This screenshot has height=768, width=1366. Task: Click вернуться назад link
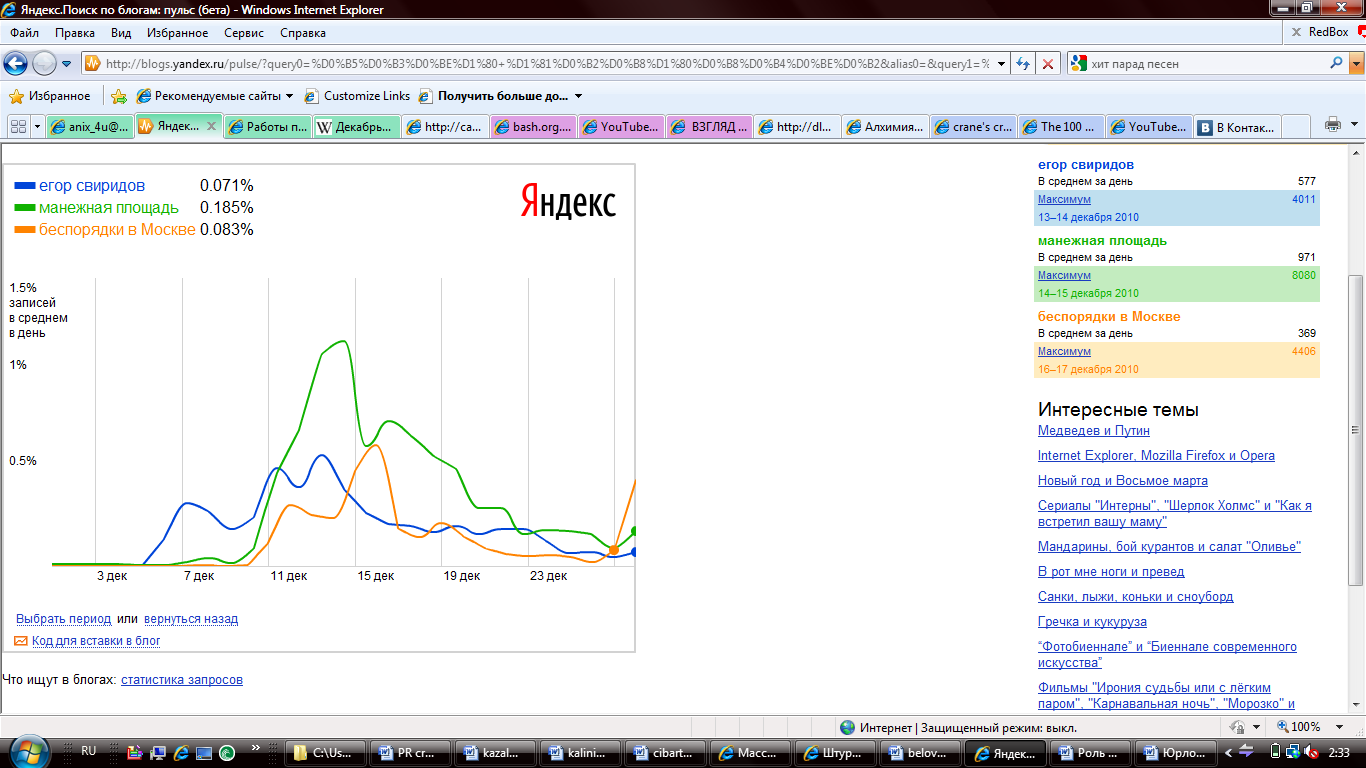tap(191, 619)
